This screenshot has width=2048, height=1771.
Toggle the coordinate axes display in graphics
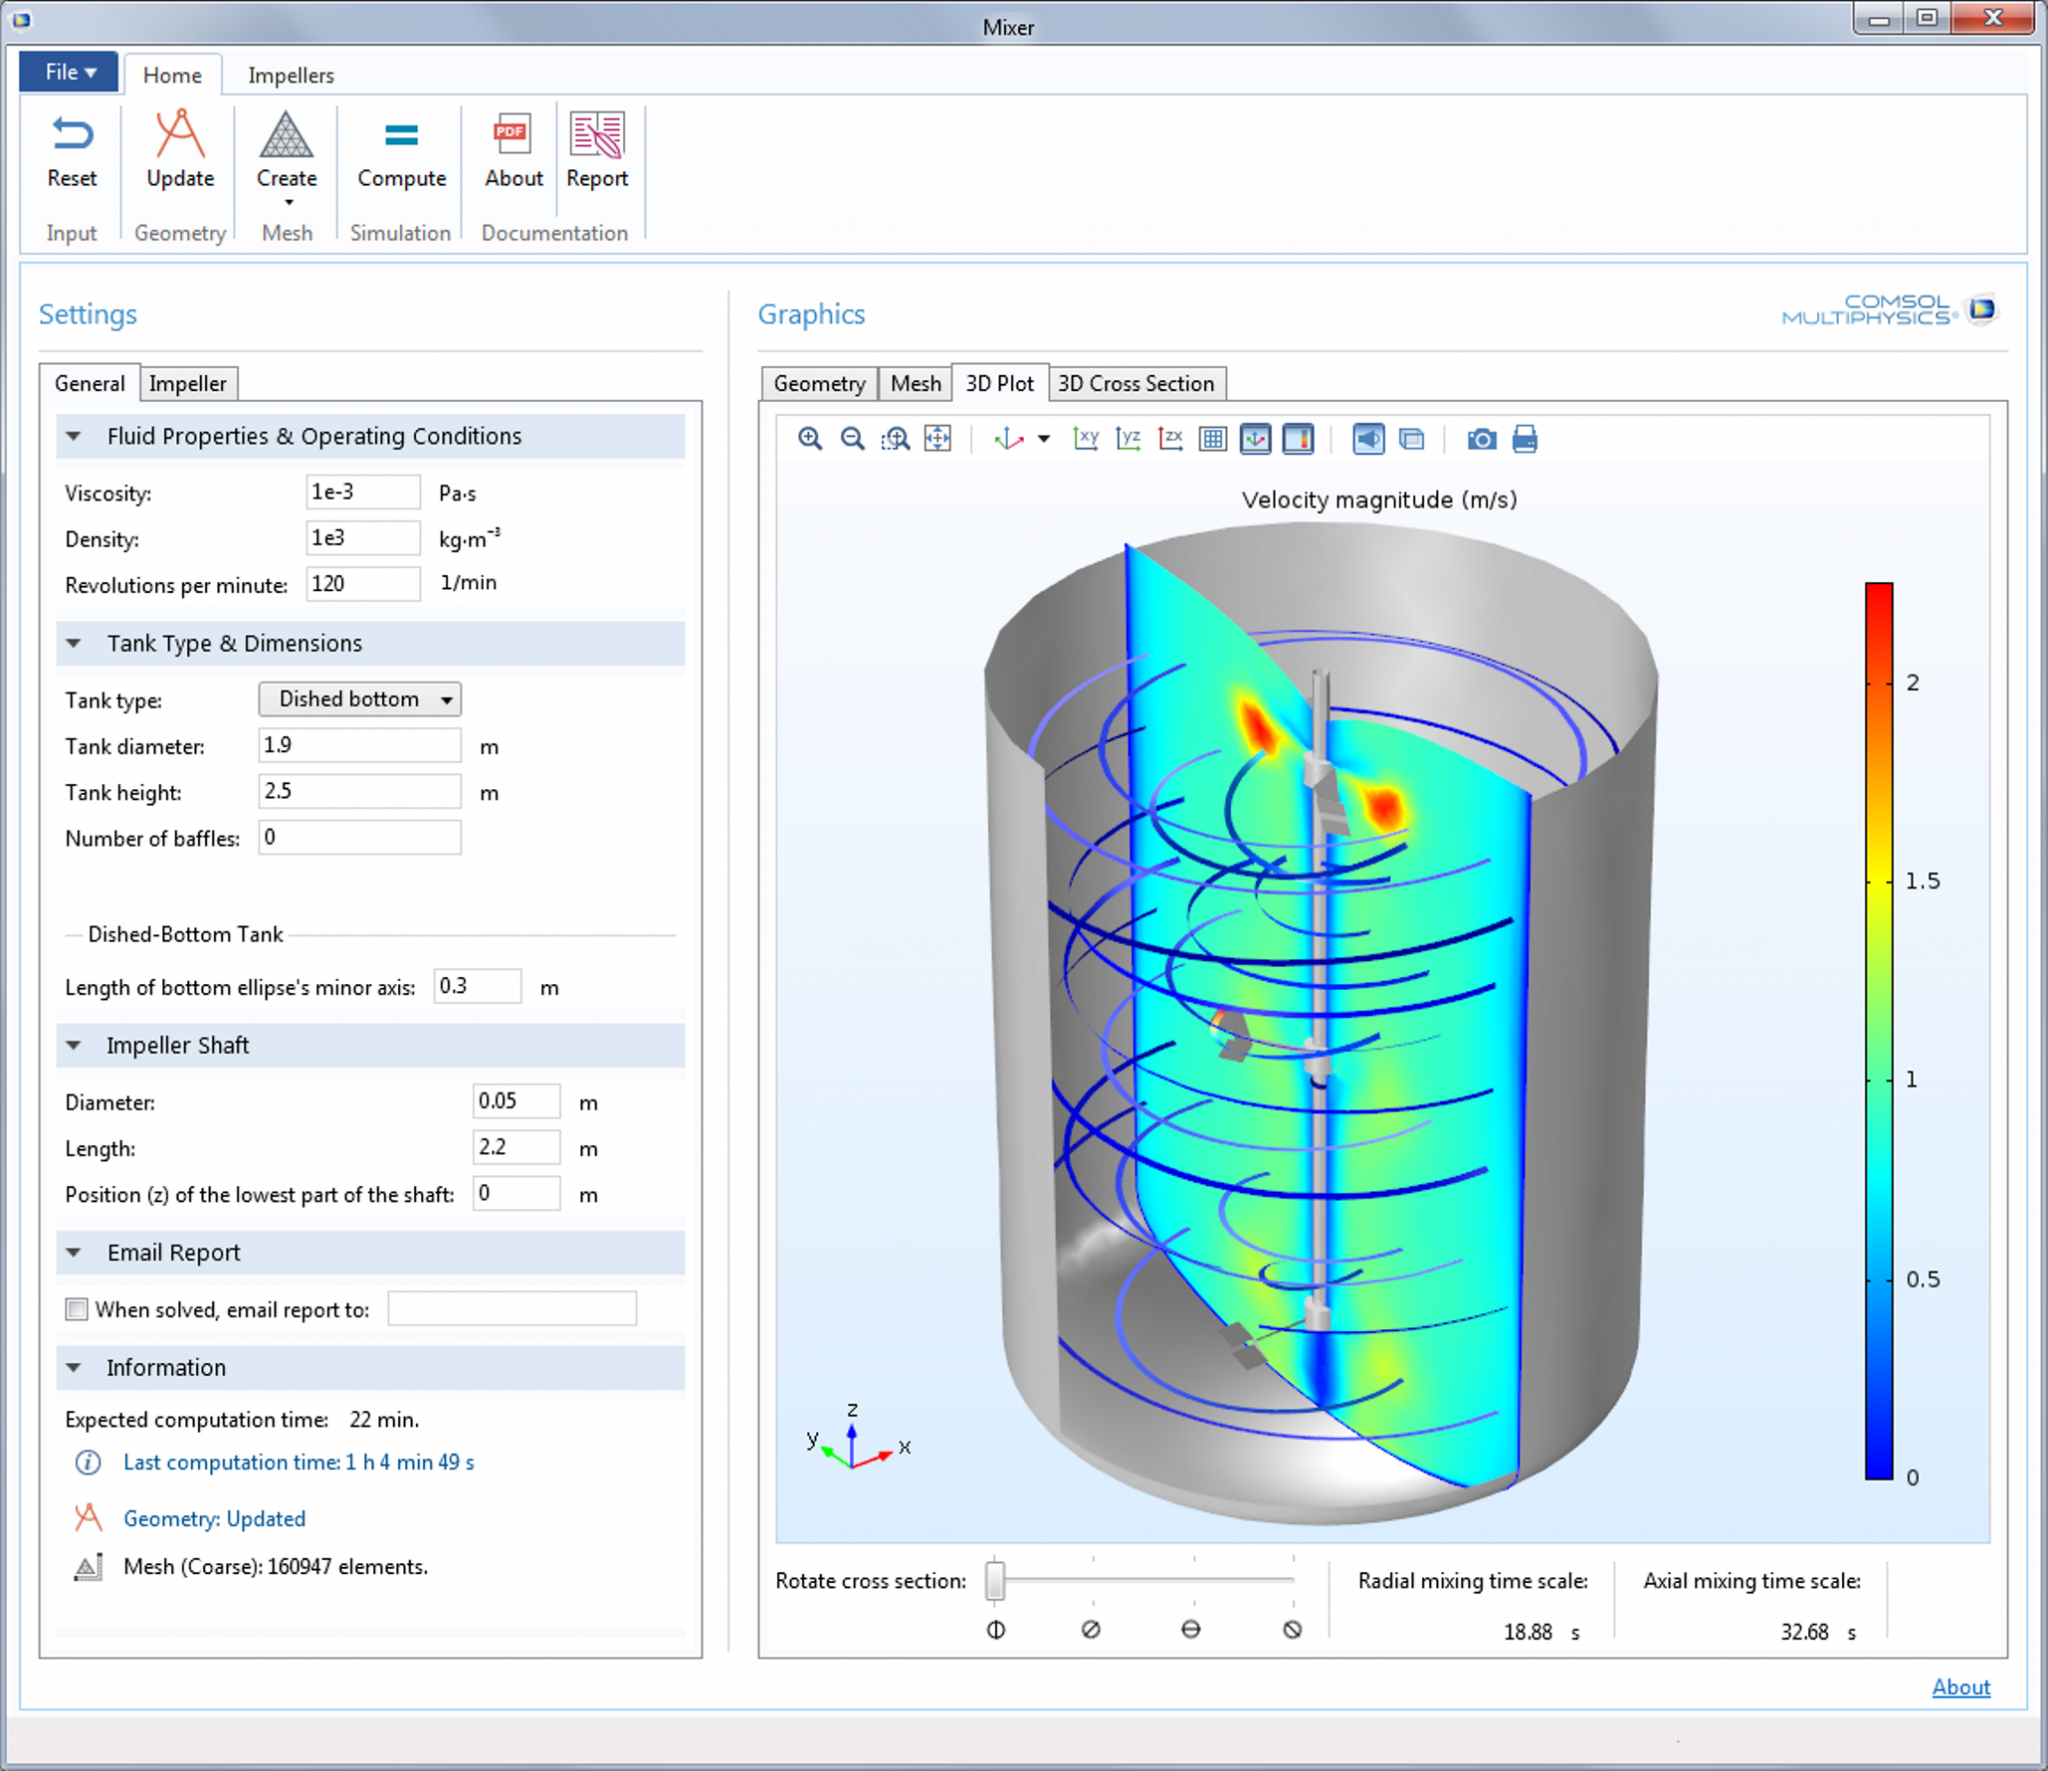click(1256, 438)
